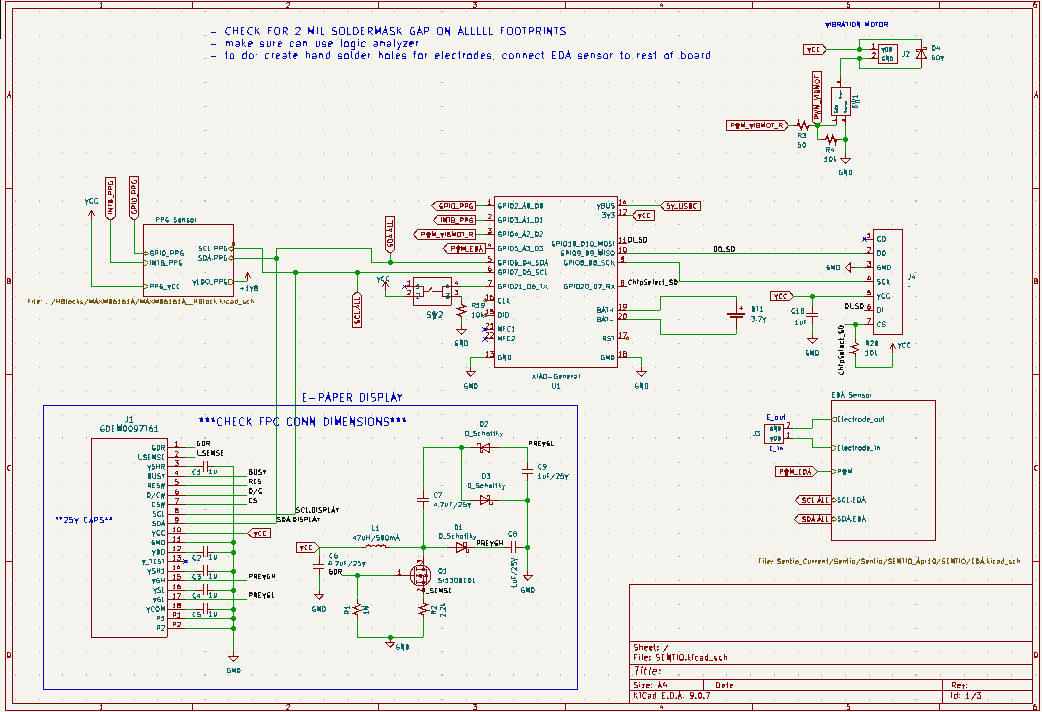Select the '**25V CAPS**' note text
This screenshot has width=1042, height=712.
tap(84, 520)
